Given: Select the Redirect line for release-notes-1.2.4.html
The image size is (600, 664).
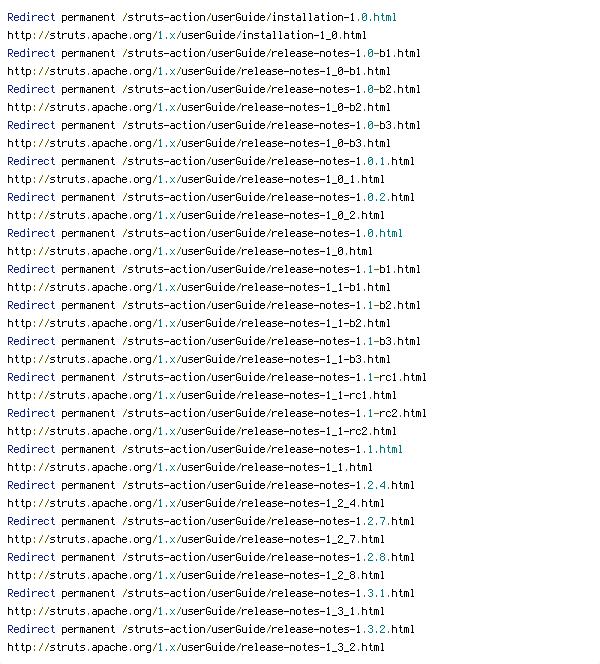Looking at the screenshot, I should [211, 485].
